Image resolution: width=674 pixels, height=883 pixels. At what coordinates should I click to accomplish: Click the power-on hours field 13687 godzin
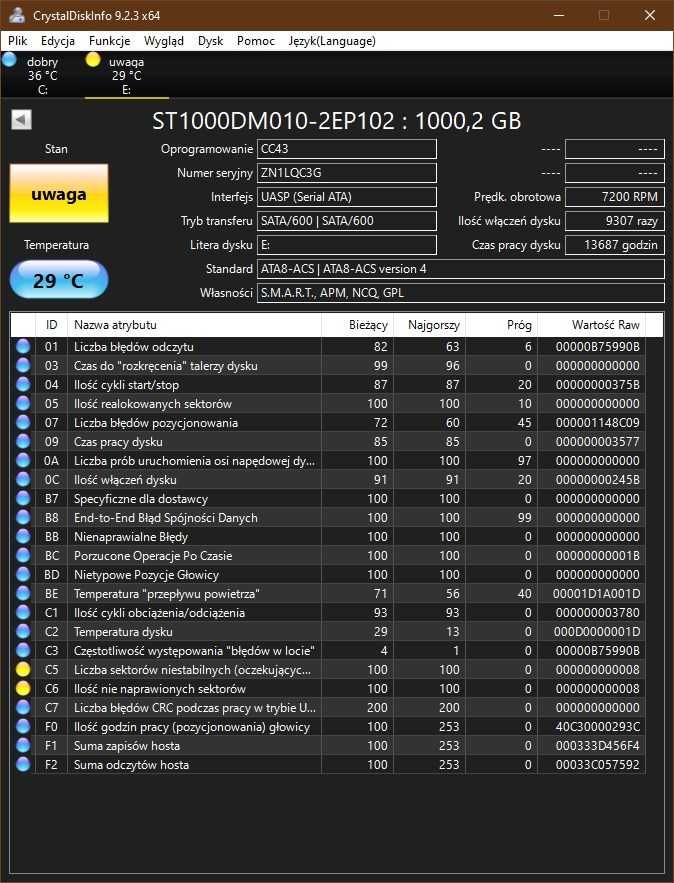click(614, 245)
